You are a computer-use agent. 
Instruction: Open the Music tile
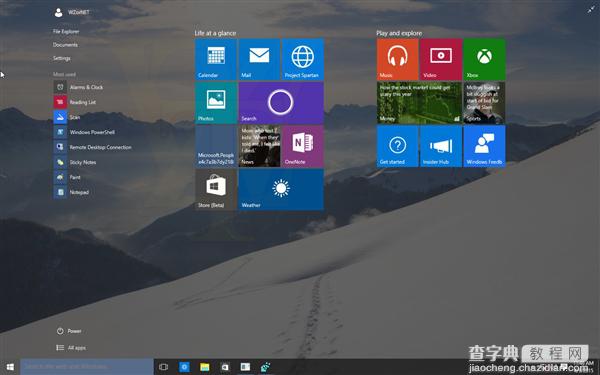pyautogui.click(x=398, y=59)
